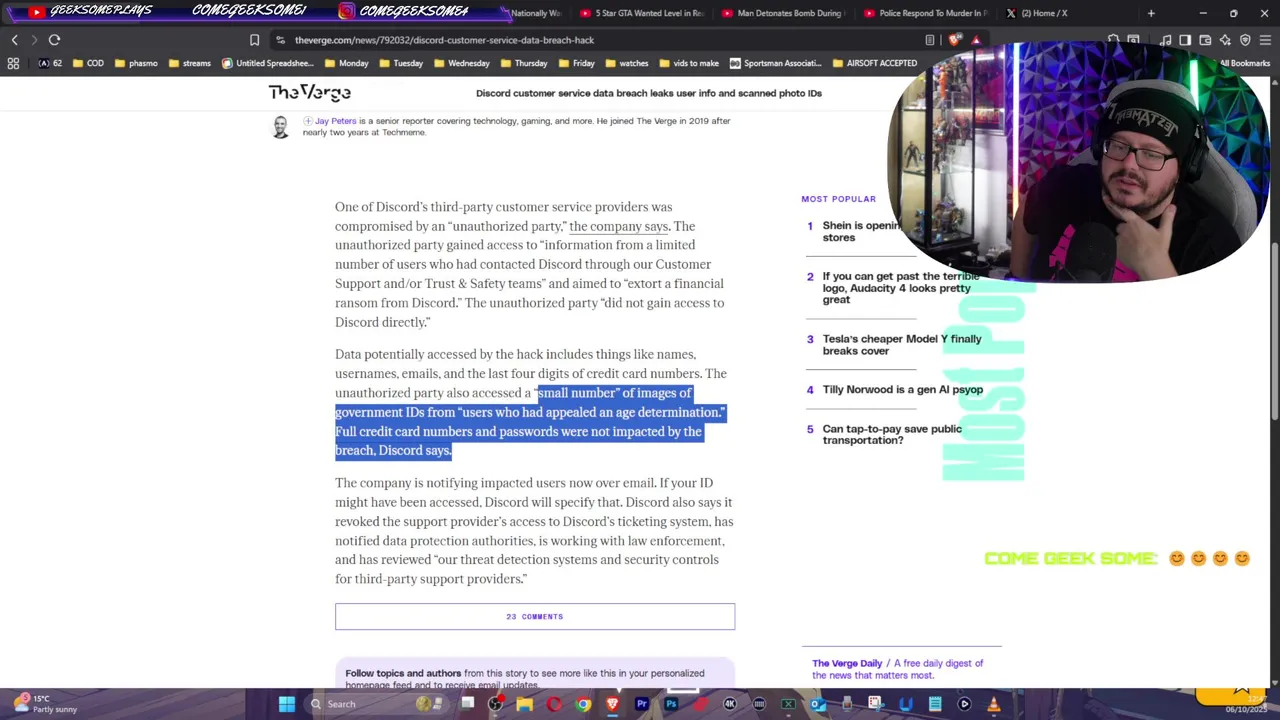The image size is (1280, 720).
Task: Click the follow plus icon beside Jay Peters
Action: click(x=308, y=121)
